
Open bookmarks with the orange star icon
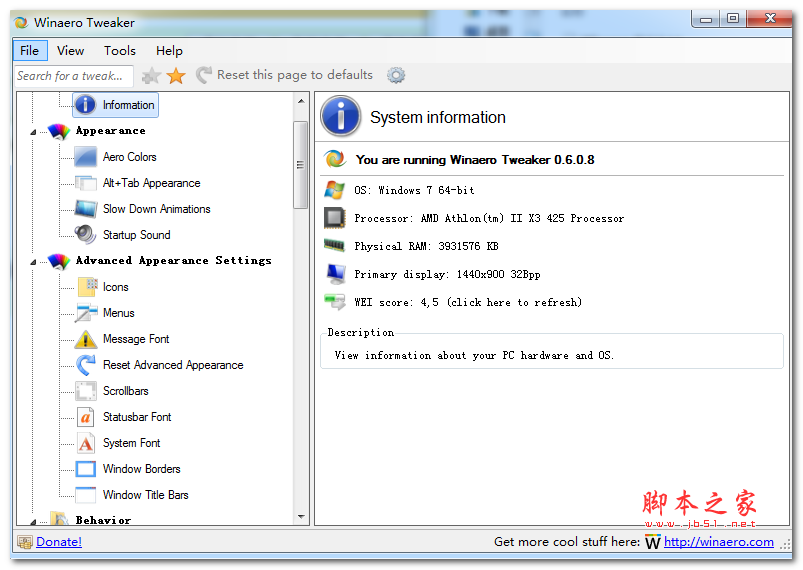[x=176, y=76]
